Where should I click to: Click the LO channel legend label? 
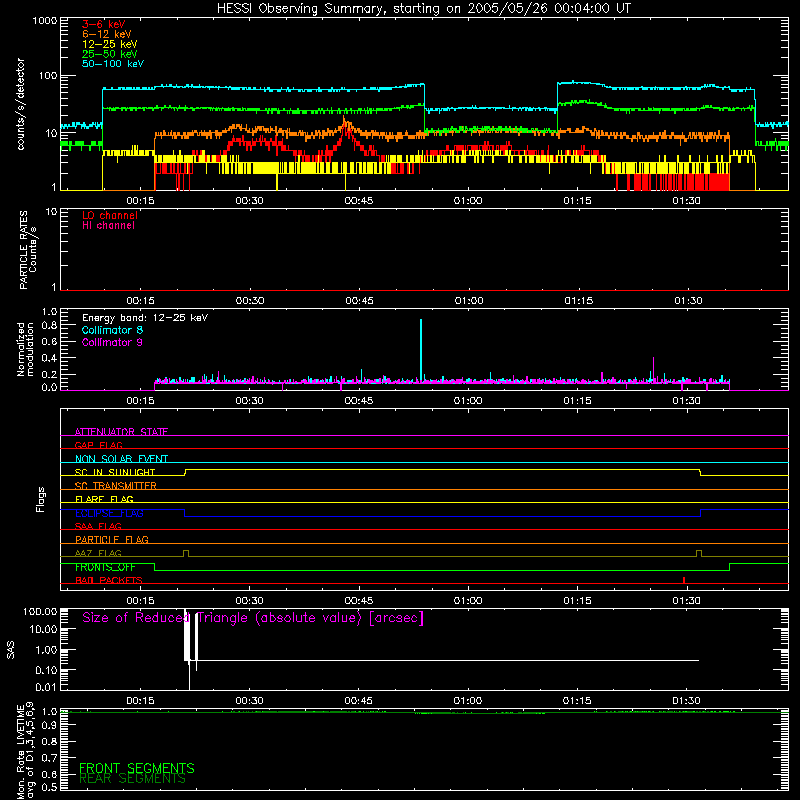[x=110, y=215]
